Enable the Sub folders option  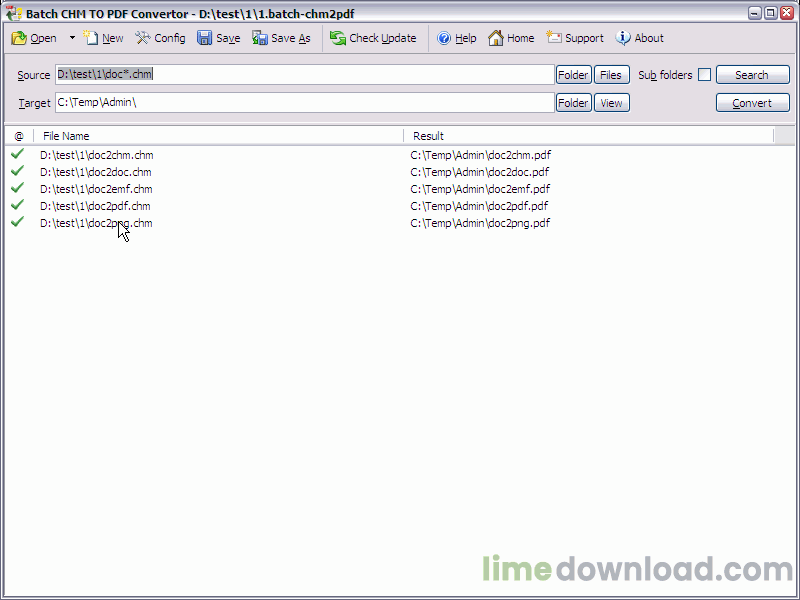705,74
